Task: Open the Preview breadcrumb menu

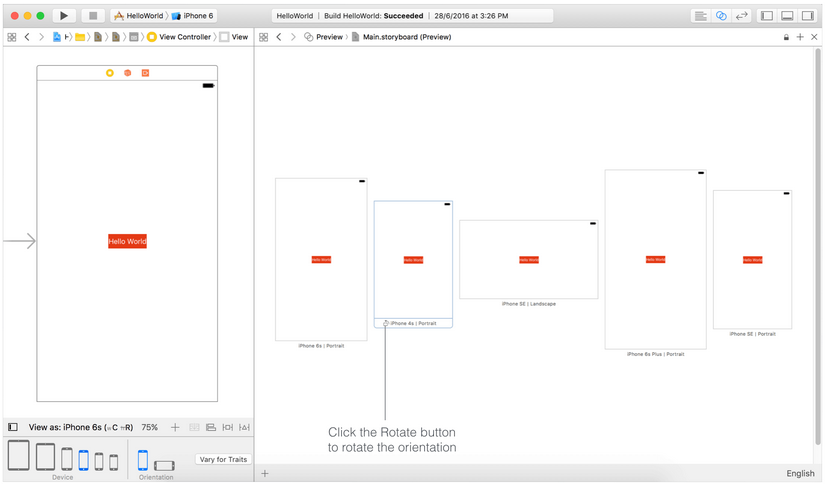Action: pos(323,37)
